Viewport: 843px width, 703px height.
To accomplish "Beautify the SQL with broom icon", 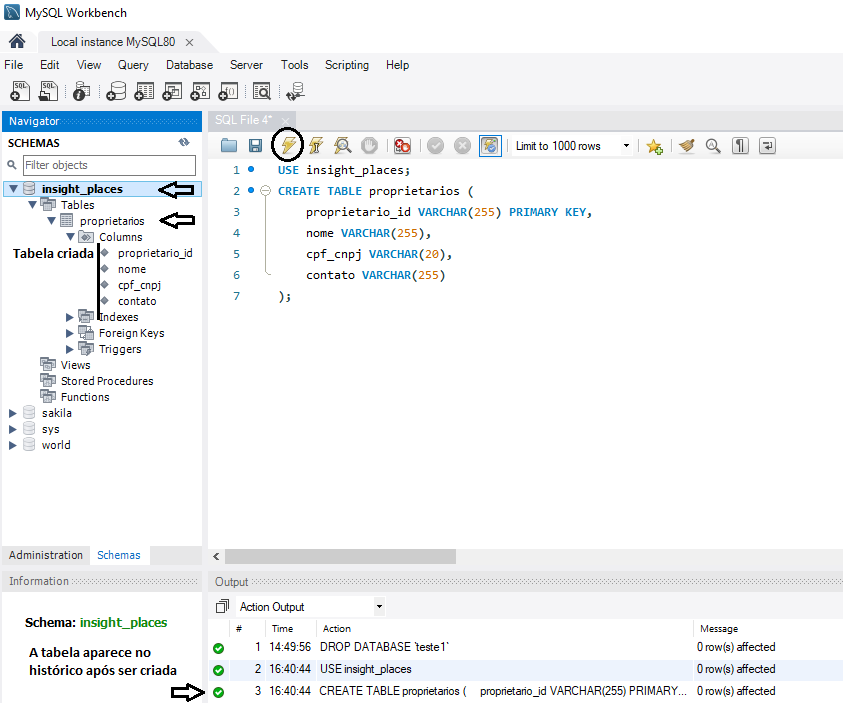I will pyautogui.click(x=687, y=146).
